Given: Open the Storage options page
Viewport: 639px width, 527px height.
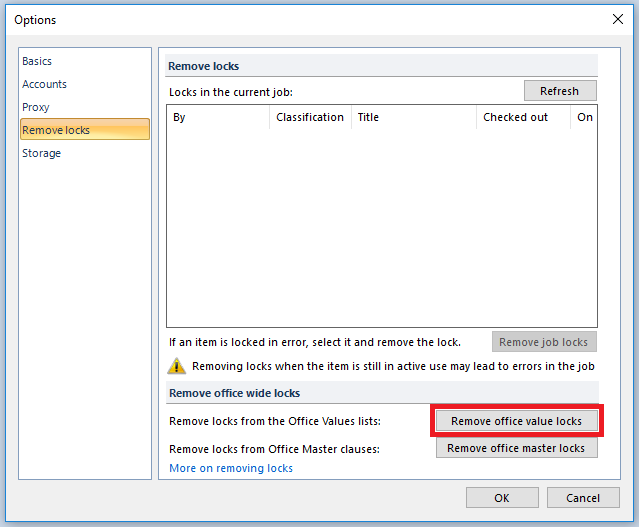Looking at the screenshot, I should [41, 153].
